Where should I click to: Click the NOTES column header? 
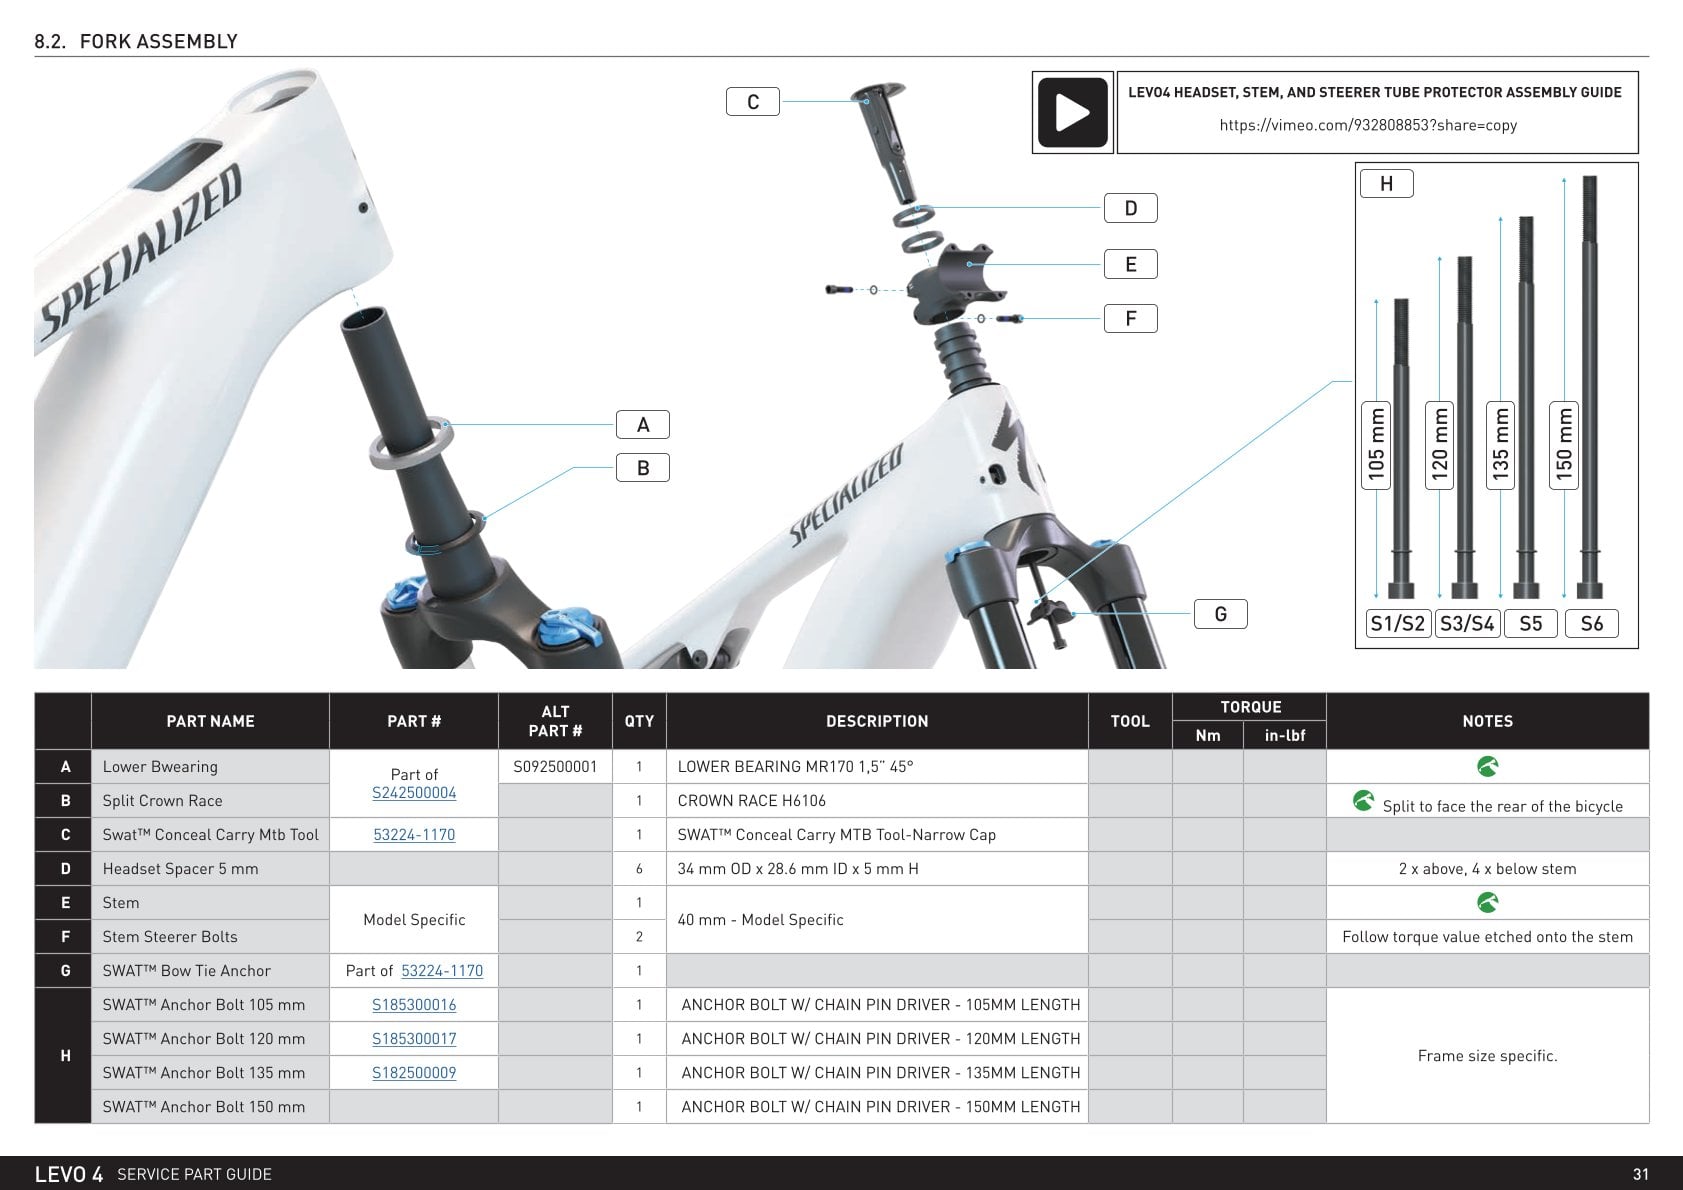point(1487,721)
